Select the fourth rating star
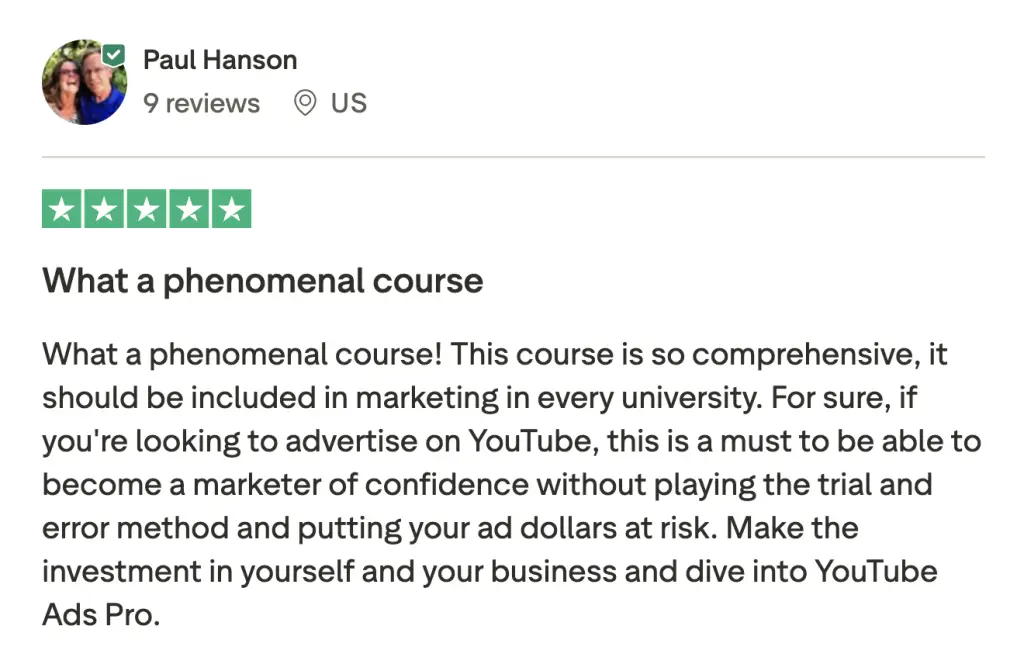 [189, 209]
